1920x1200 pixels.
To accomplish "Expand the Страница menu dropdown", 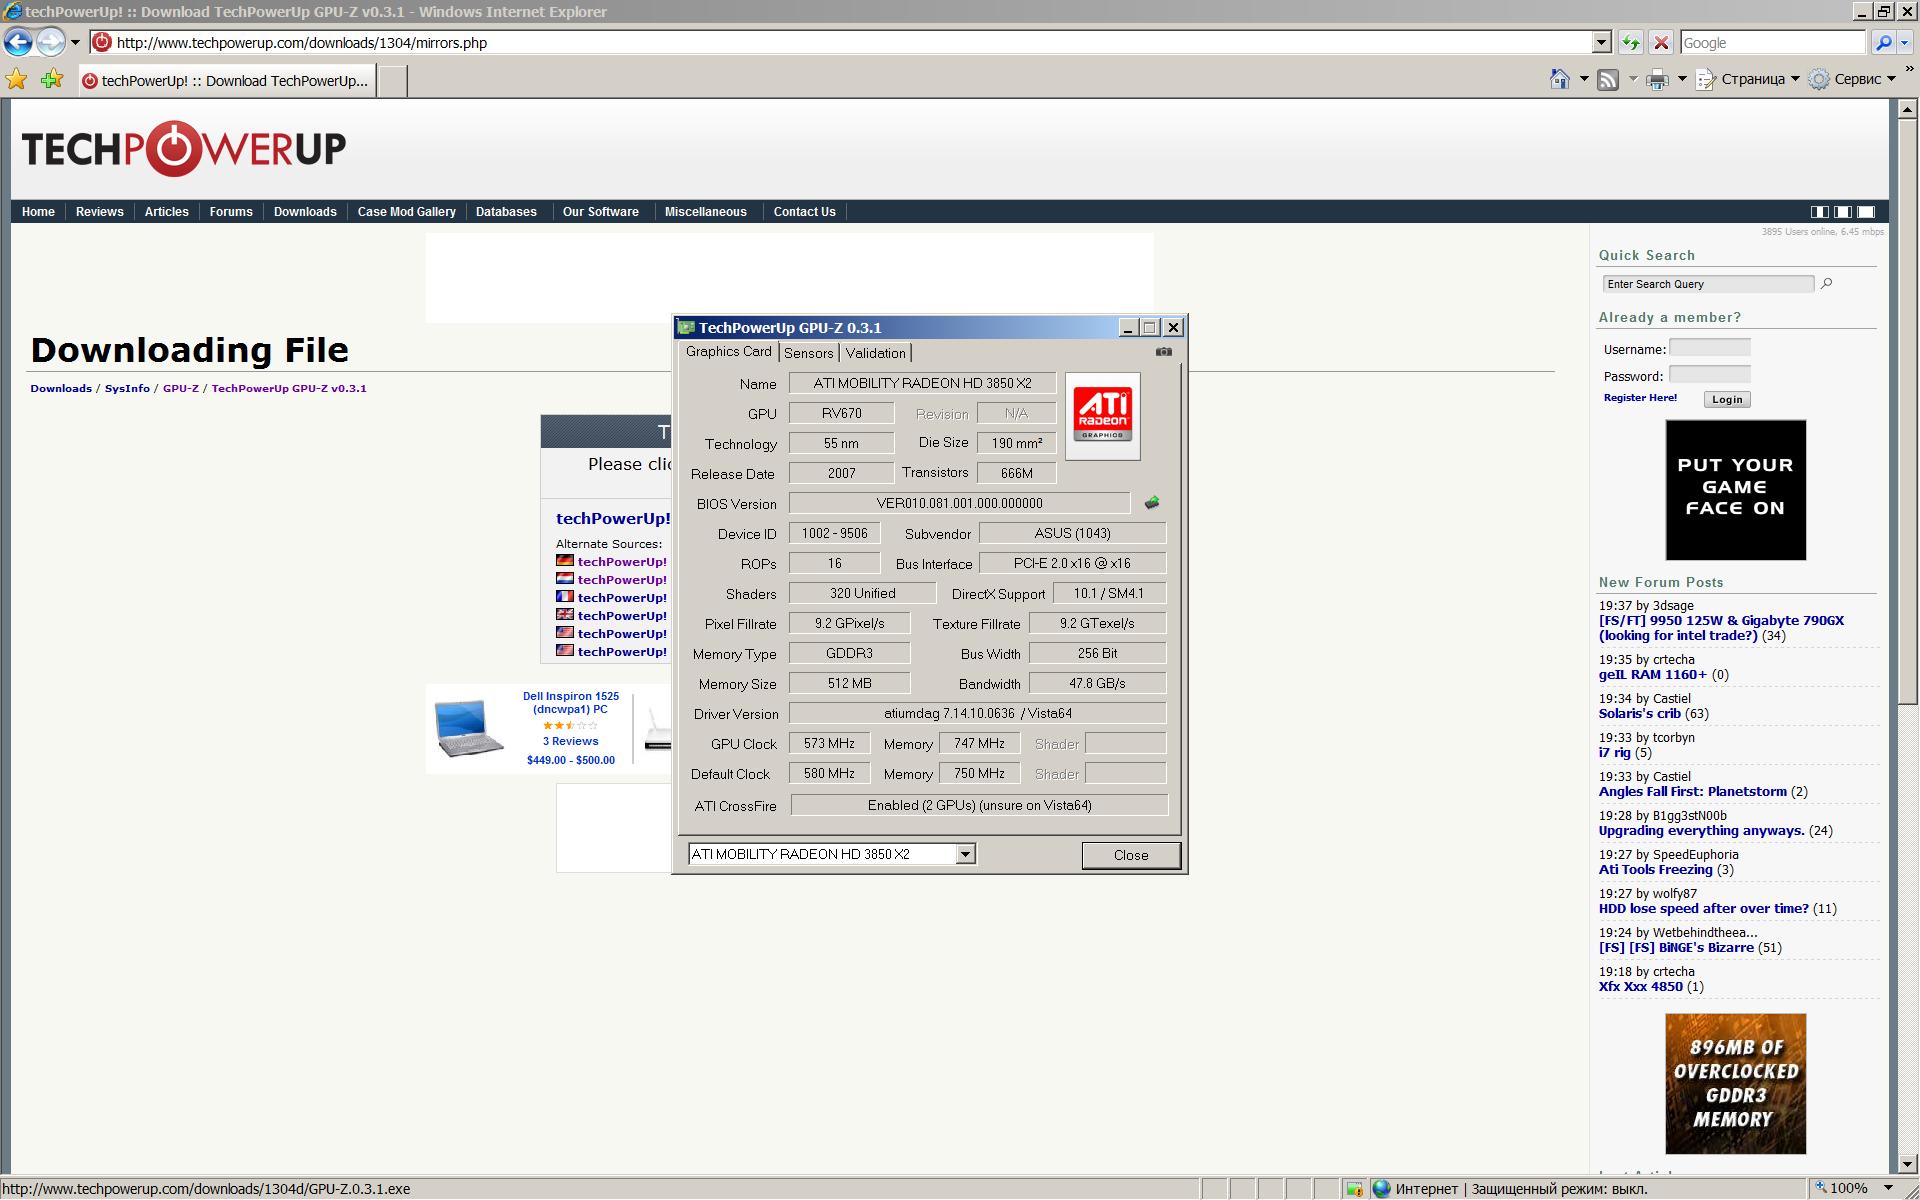I will (x=1795, y=79).
